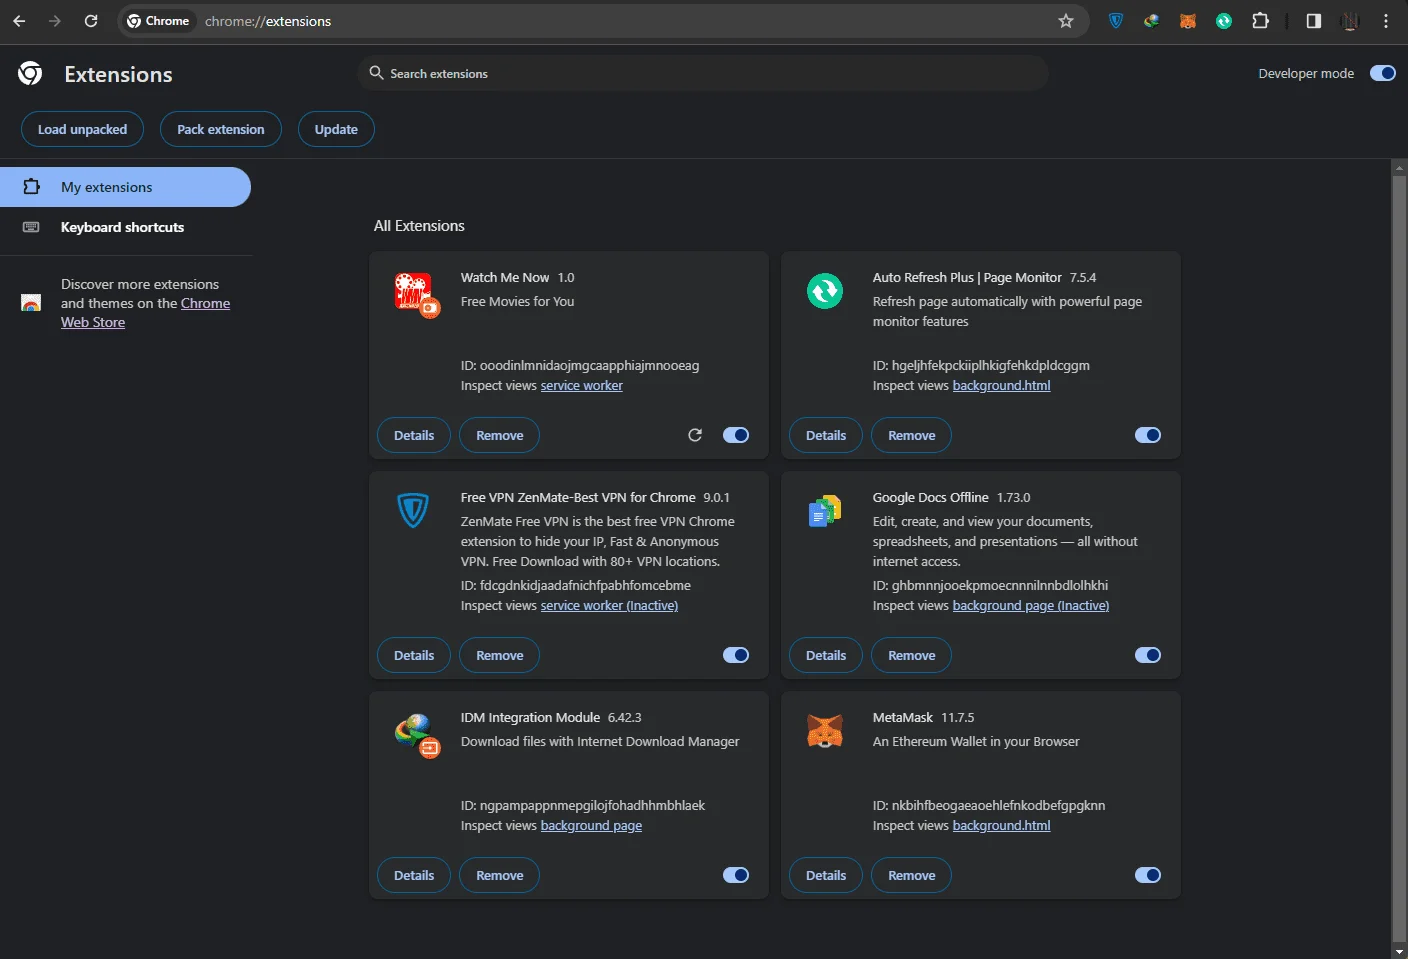Open the ZenMate VPN toolbar extension

click(1116, 21)
